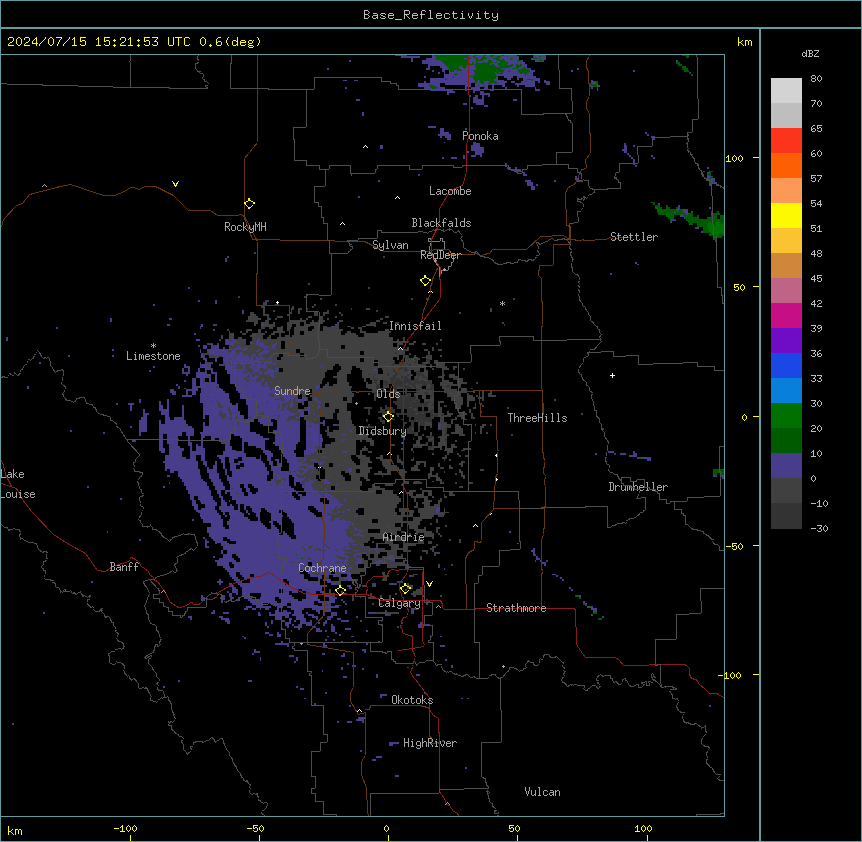Click the Didsbury city label

383,431
